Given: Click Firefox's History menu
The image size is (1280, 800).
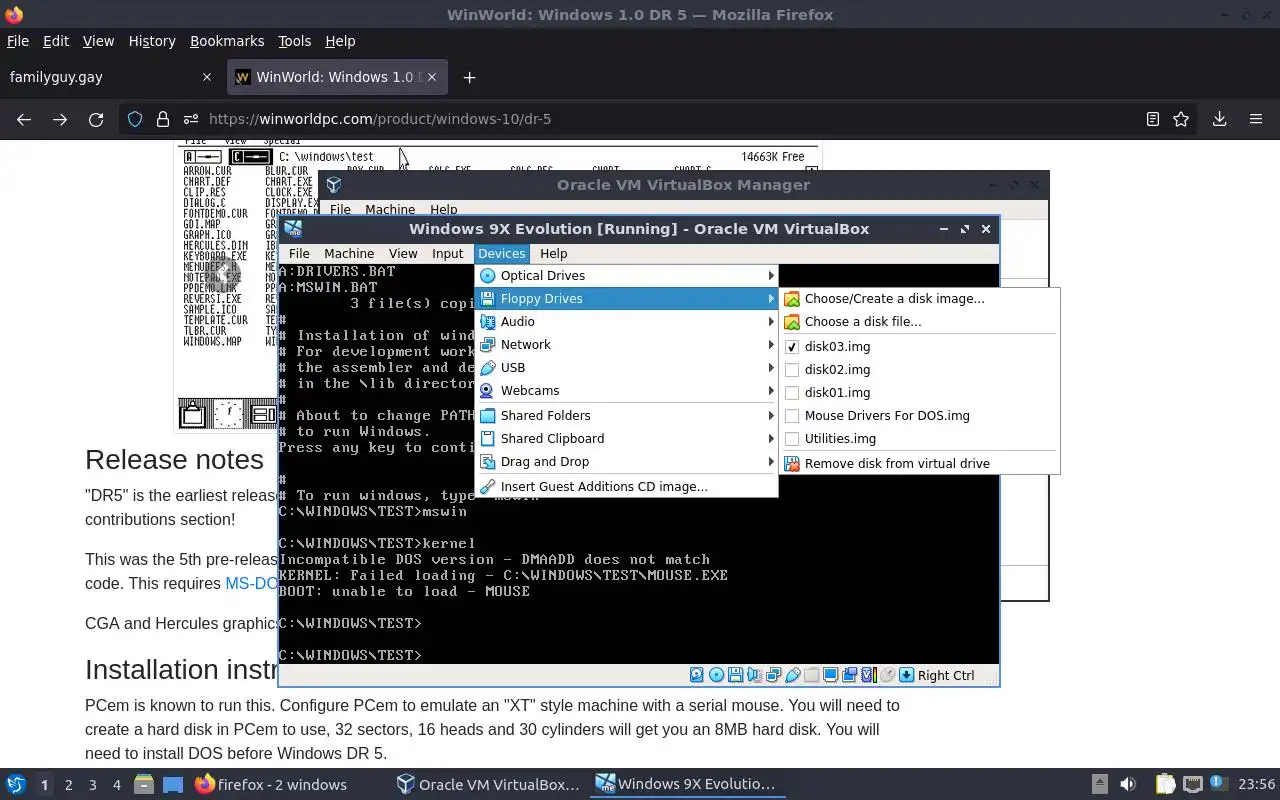Looking at the screenshot, I should [152, 41].
